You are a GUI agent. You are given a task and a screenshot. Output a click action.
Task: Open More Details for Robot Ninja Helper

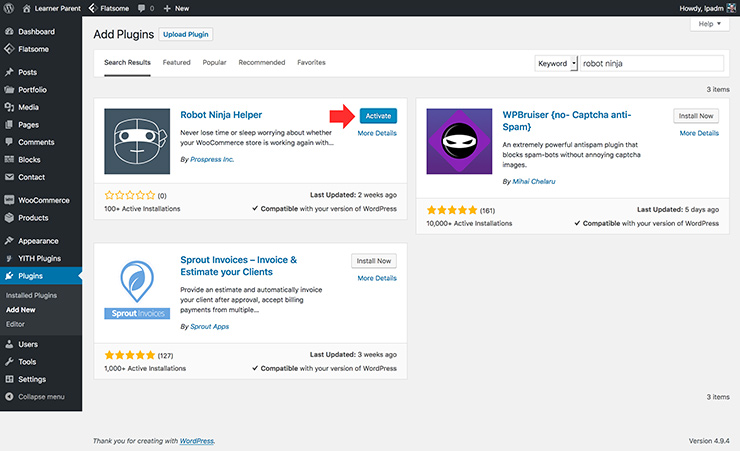(377, 134)
